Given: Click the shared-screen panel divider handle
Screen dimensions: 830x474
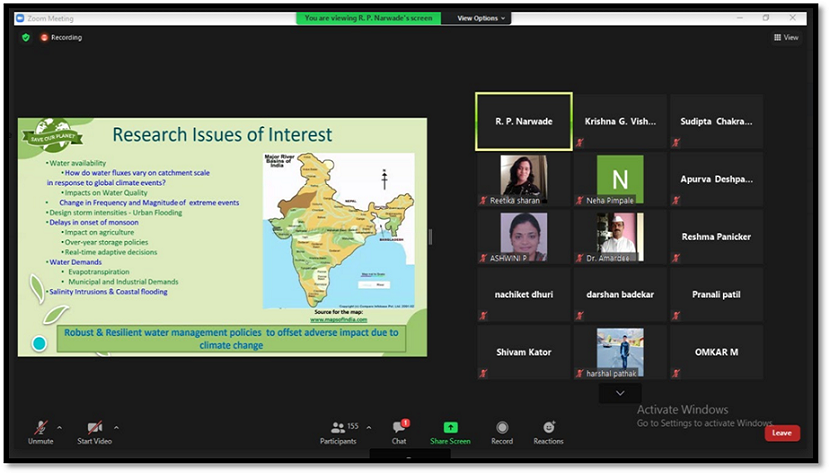Looking at the screenshot, I should (431, 237).
